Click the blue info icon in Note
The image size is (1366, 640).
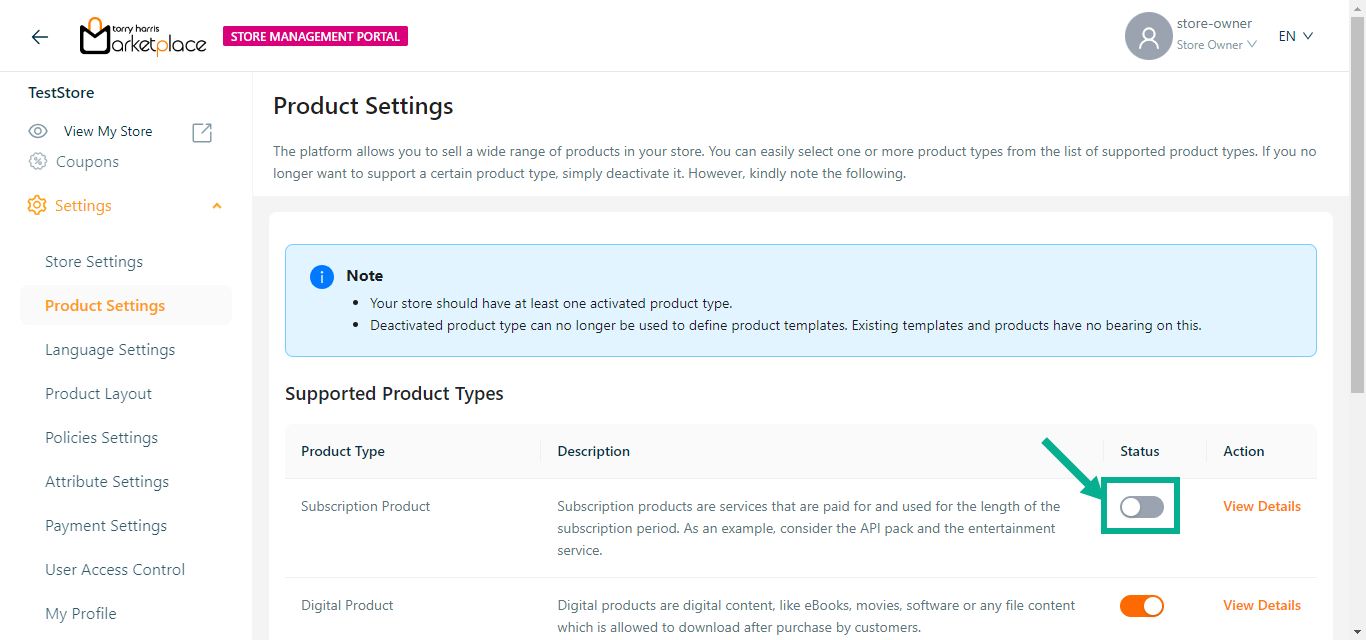click(x=321, y=277)
